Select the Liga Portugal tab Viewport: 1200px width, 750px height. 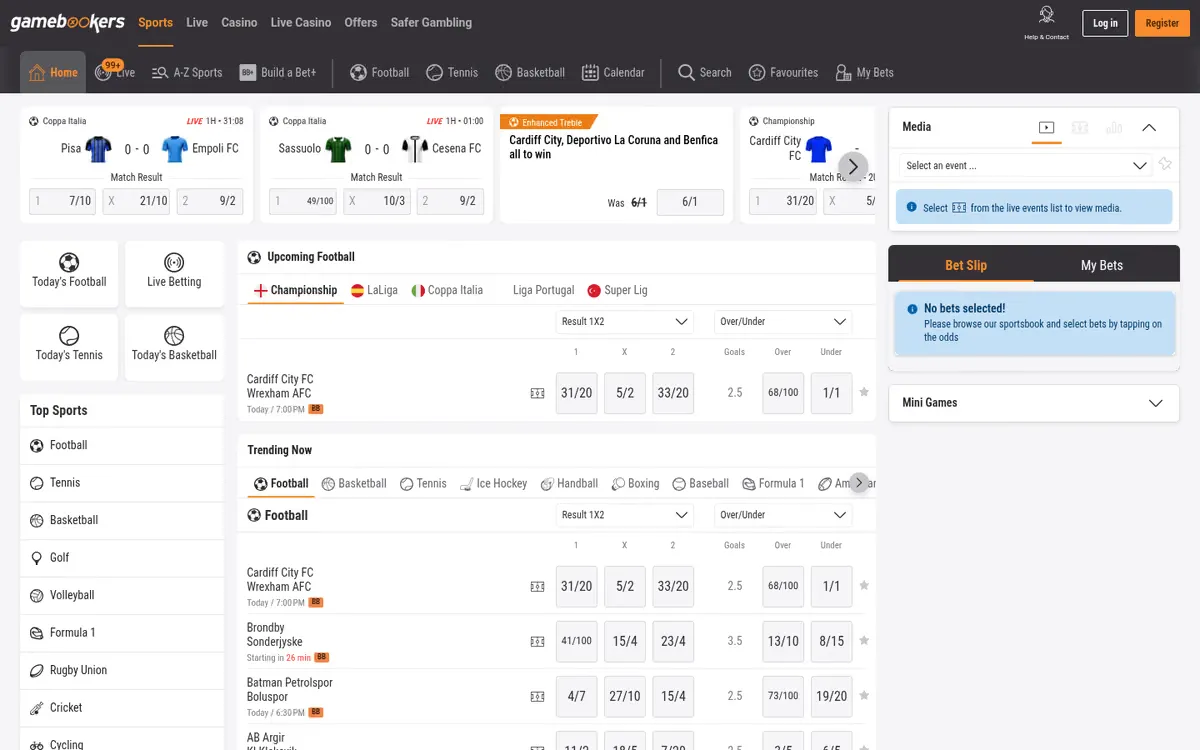(543, 290)
